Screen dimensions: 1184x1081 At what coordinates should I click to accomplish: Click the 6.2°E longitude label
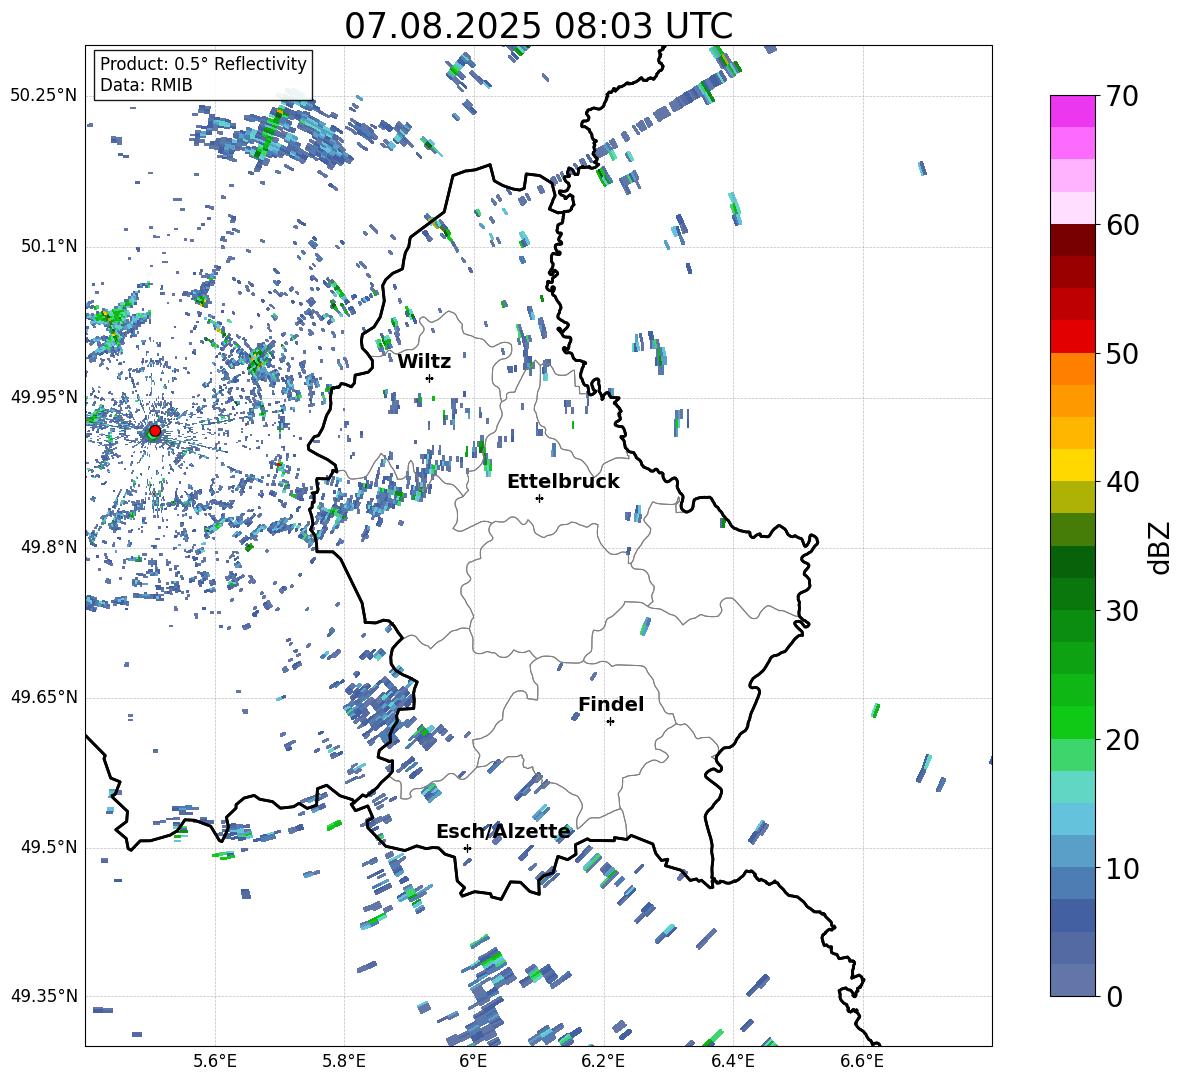(x=603, y=1061)
